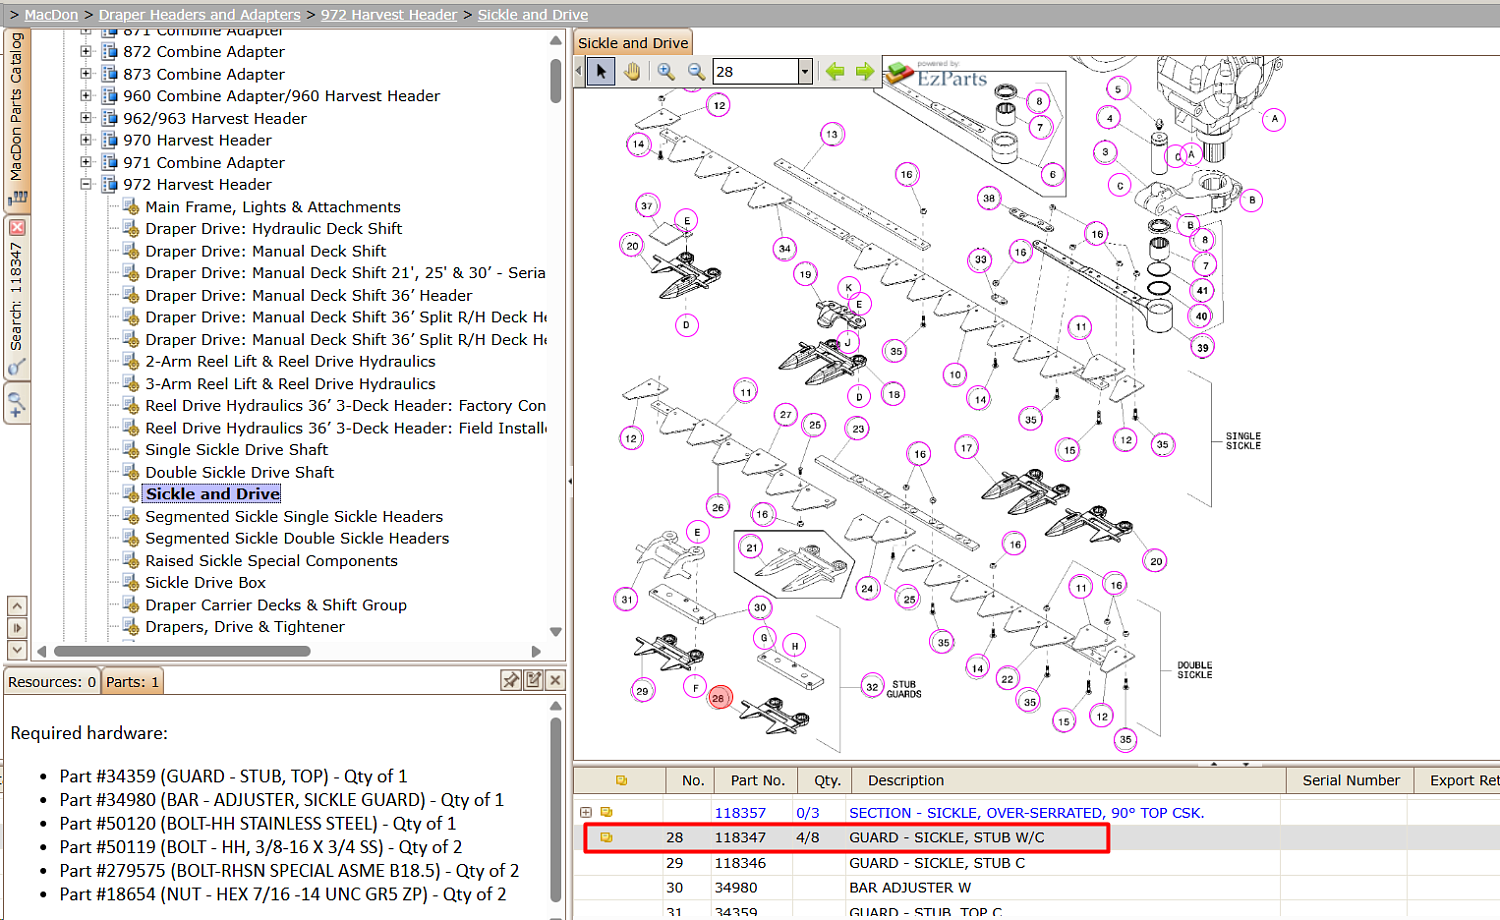Go to previous callout with green left arrow

click(x=835, y=71)
